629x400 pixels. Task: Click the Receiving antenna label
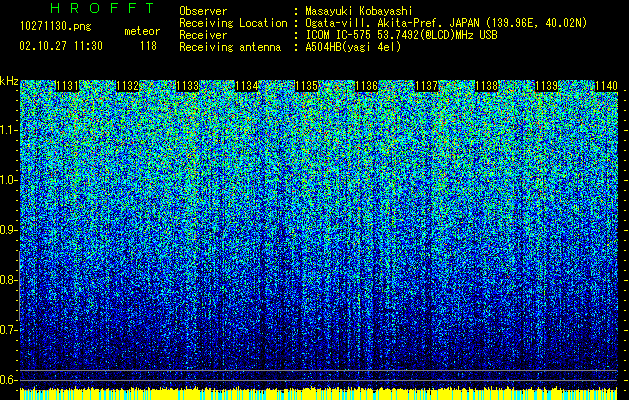pyautogui.click(x=230, y=47)
